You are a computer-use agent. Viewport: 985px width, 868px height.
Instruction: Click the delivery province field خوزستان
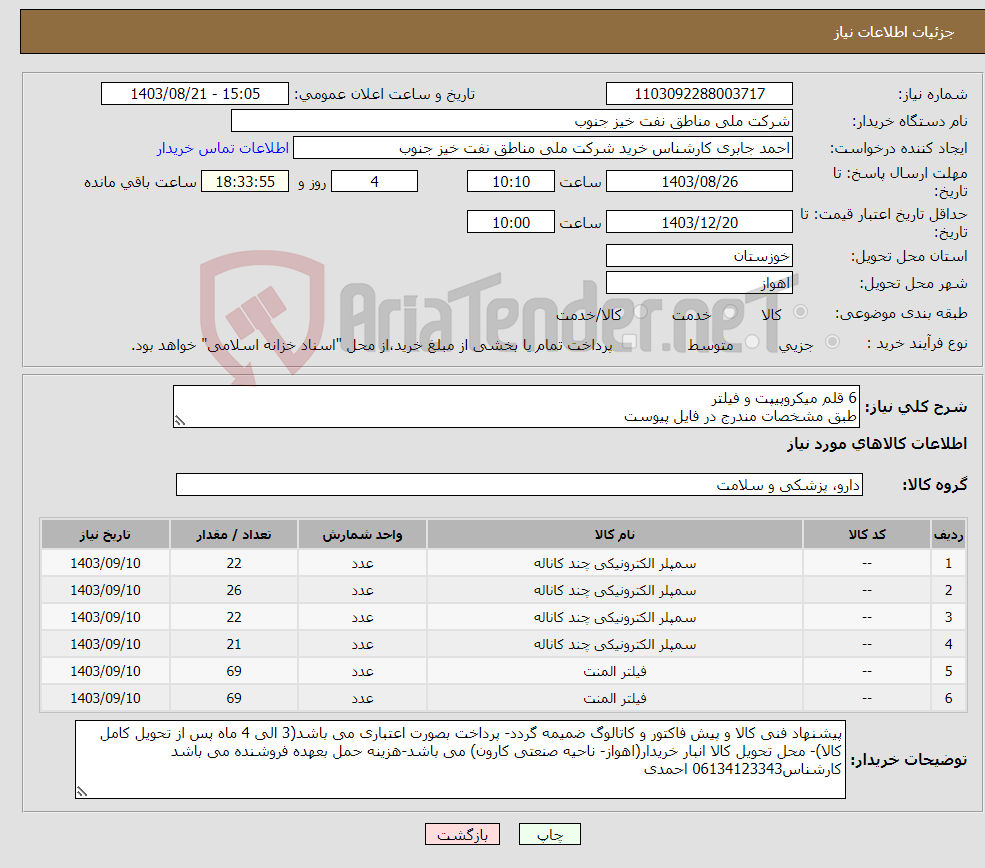pos(699,256)
